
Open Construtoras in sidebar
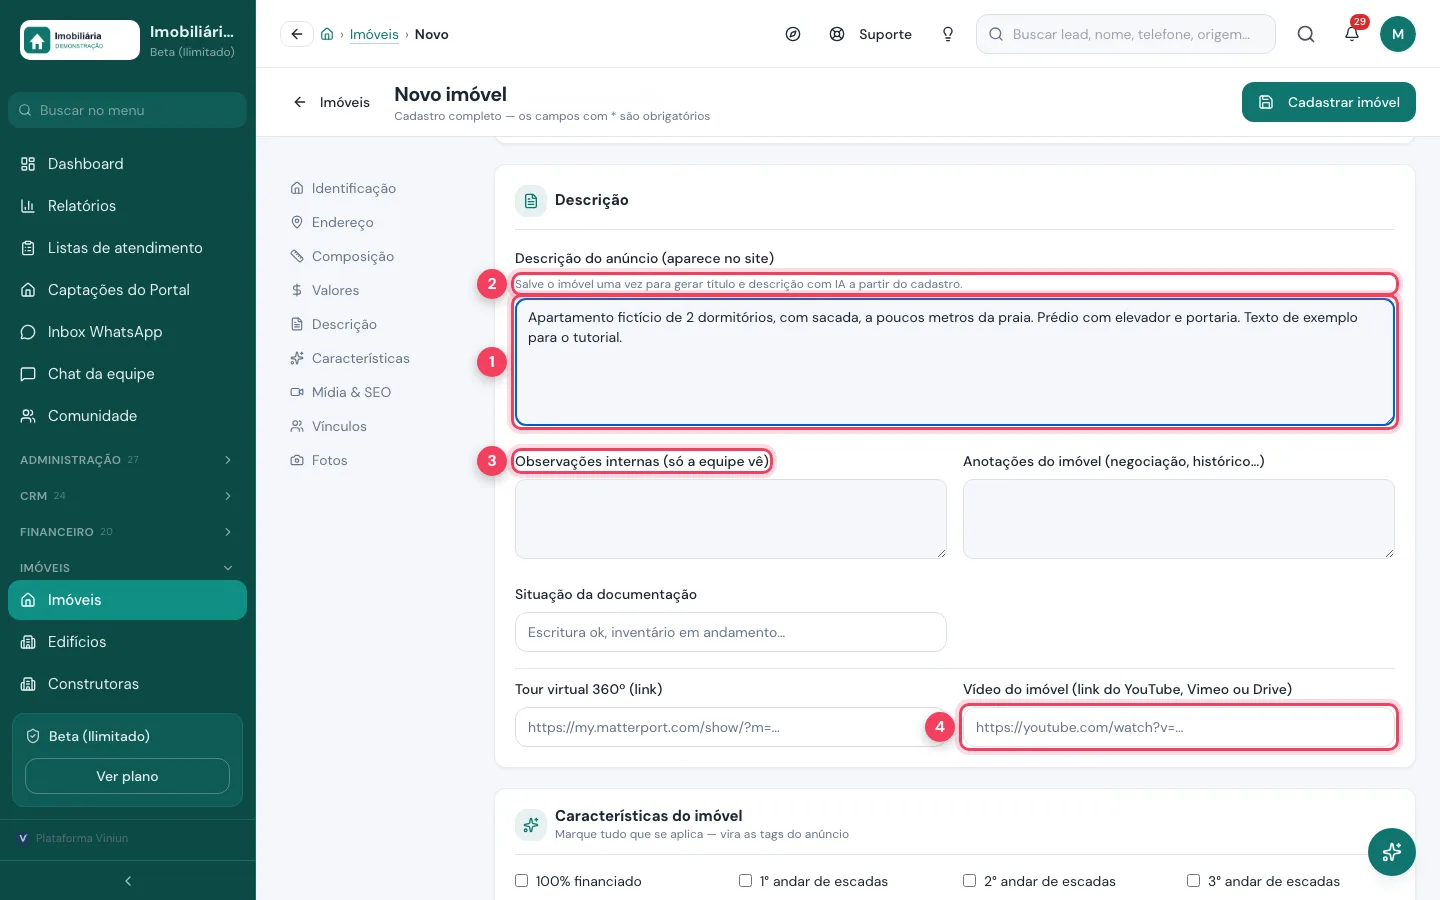pos(127,684)
